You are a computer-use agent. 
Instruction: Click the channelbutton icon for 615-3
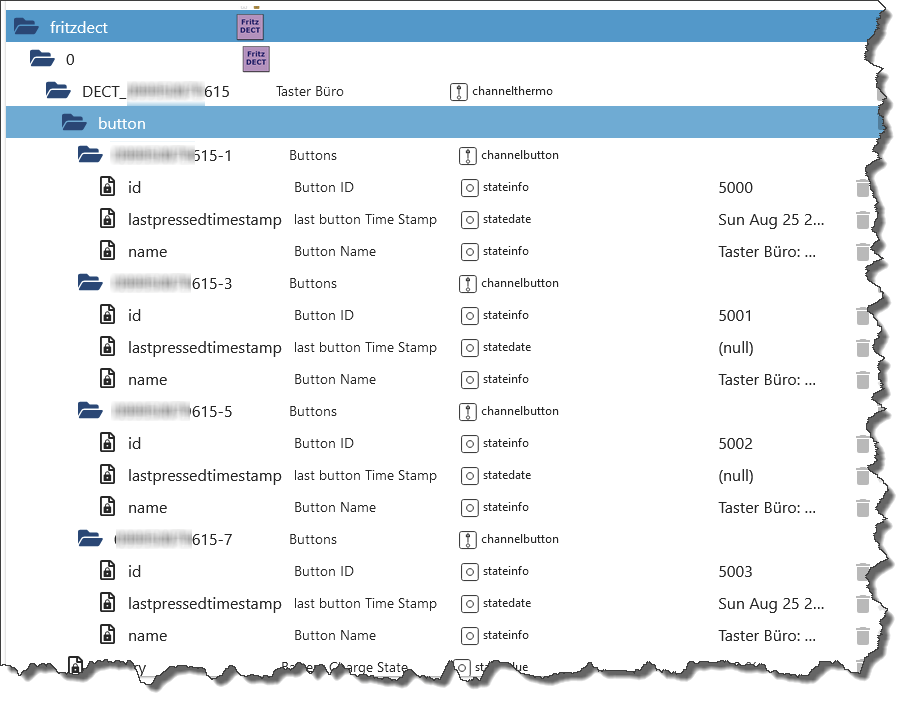[468, 283]
